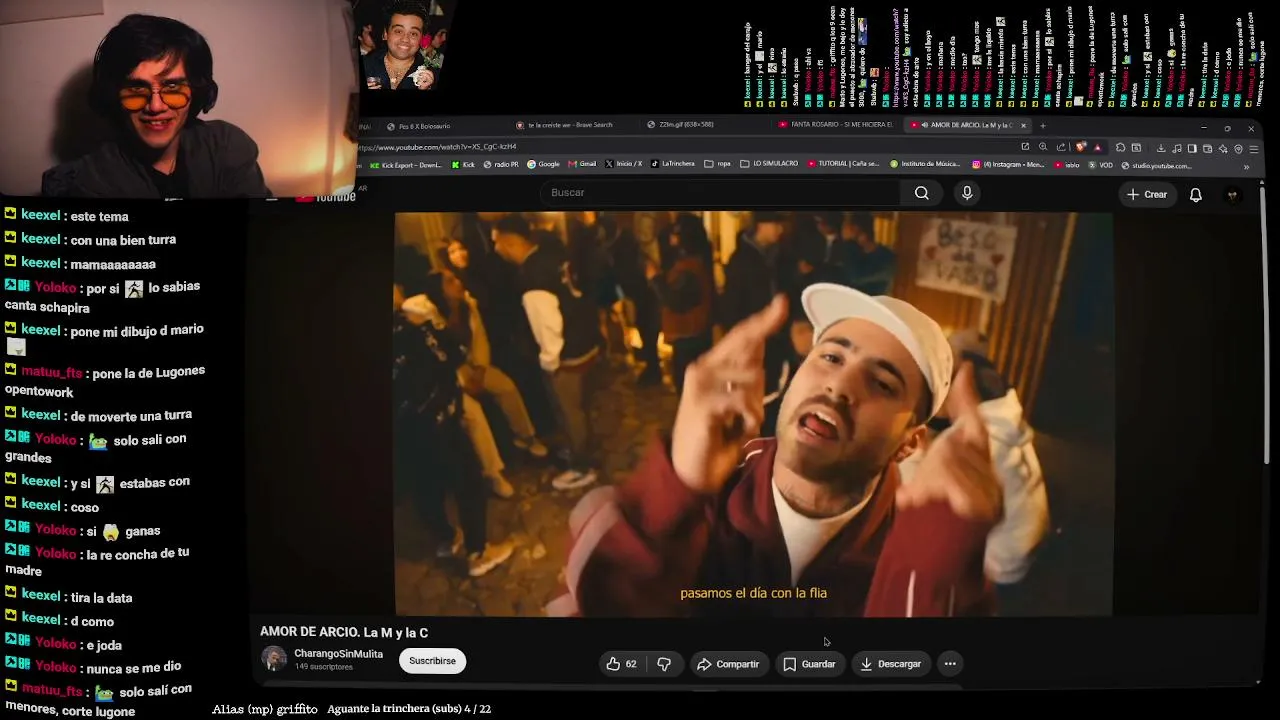1280x720 pixels.
Task: Click the YouTube Buscar search field
Action: coord(720,193)
